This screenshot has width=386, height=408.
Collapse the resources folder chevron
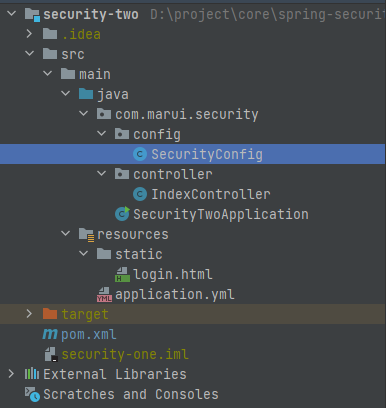66,234
